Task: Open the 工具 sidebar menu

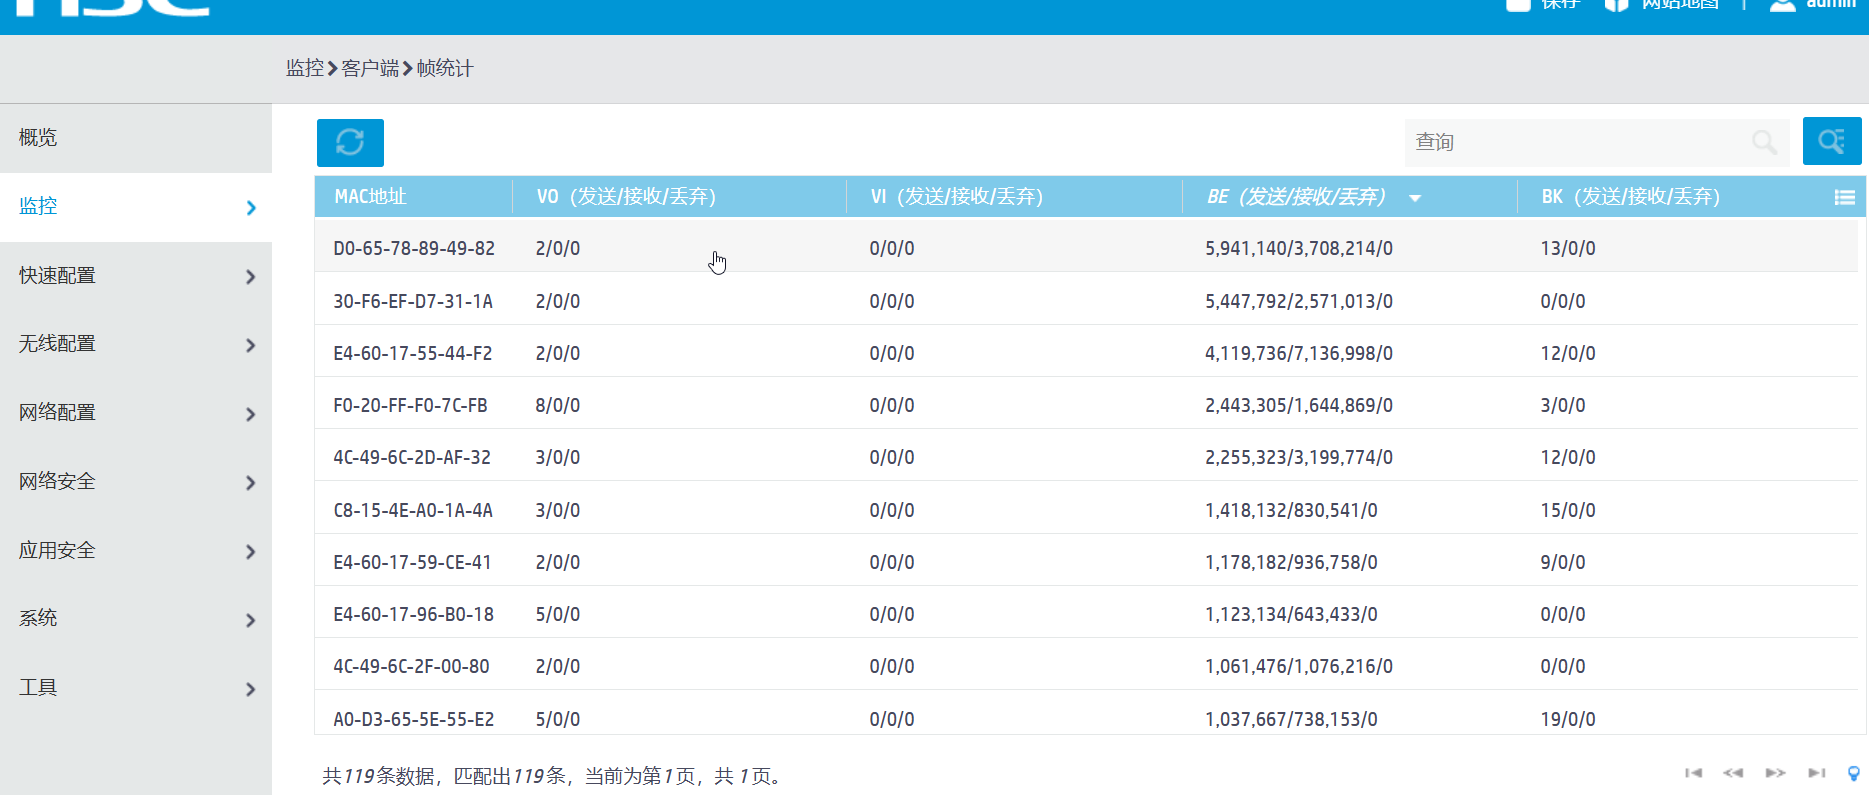Action: [136, 687]
